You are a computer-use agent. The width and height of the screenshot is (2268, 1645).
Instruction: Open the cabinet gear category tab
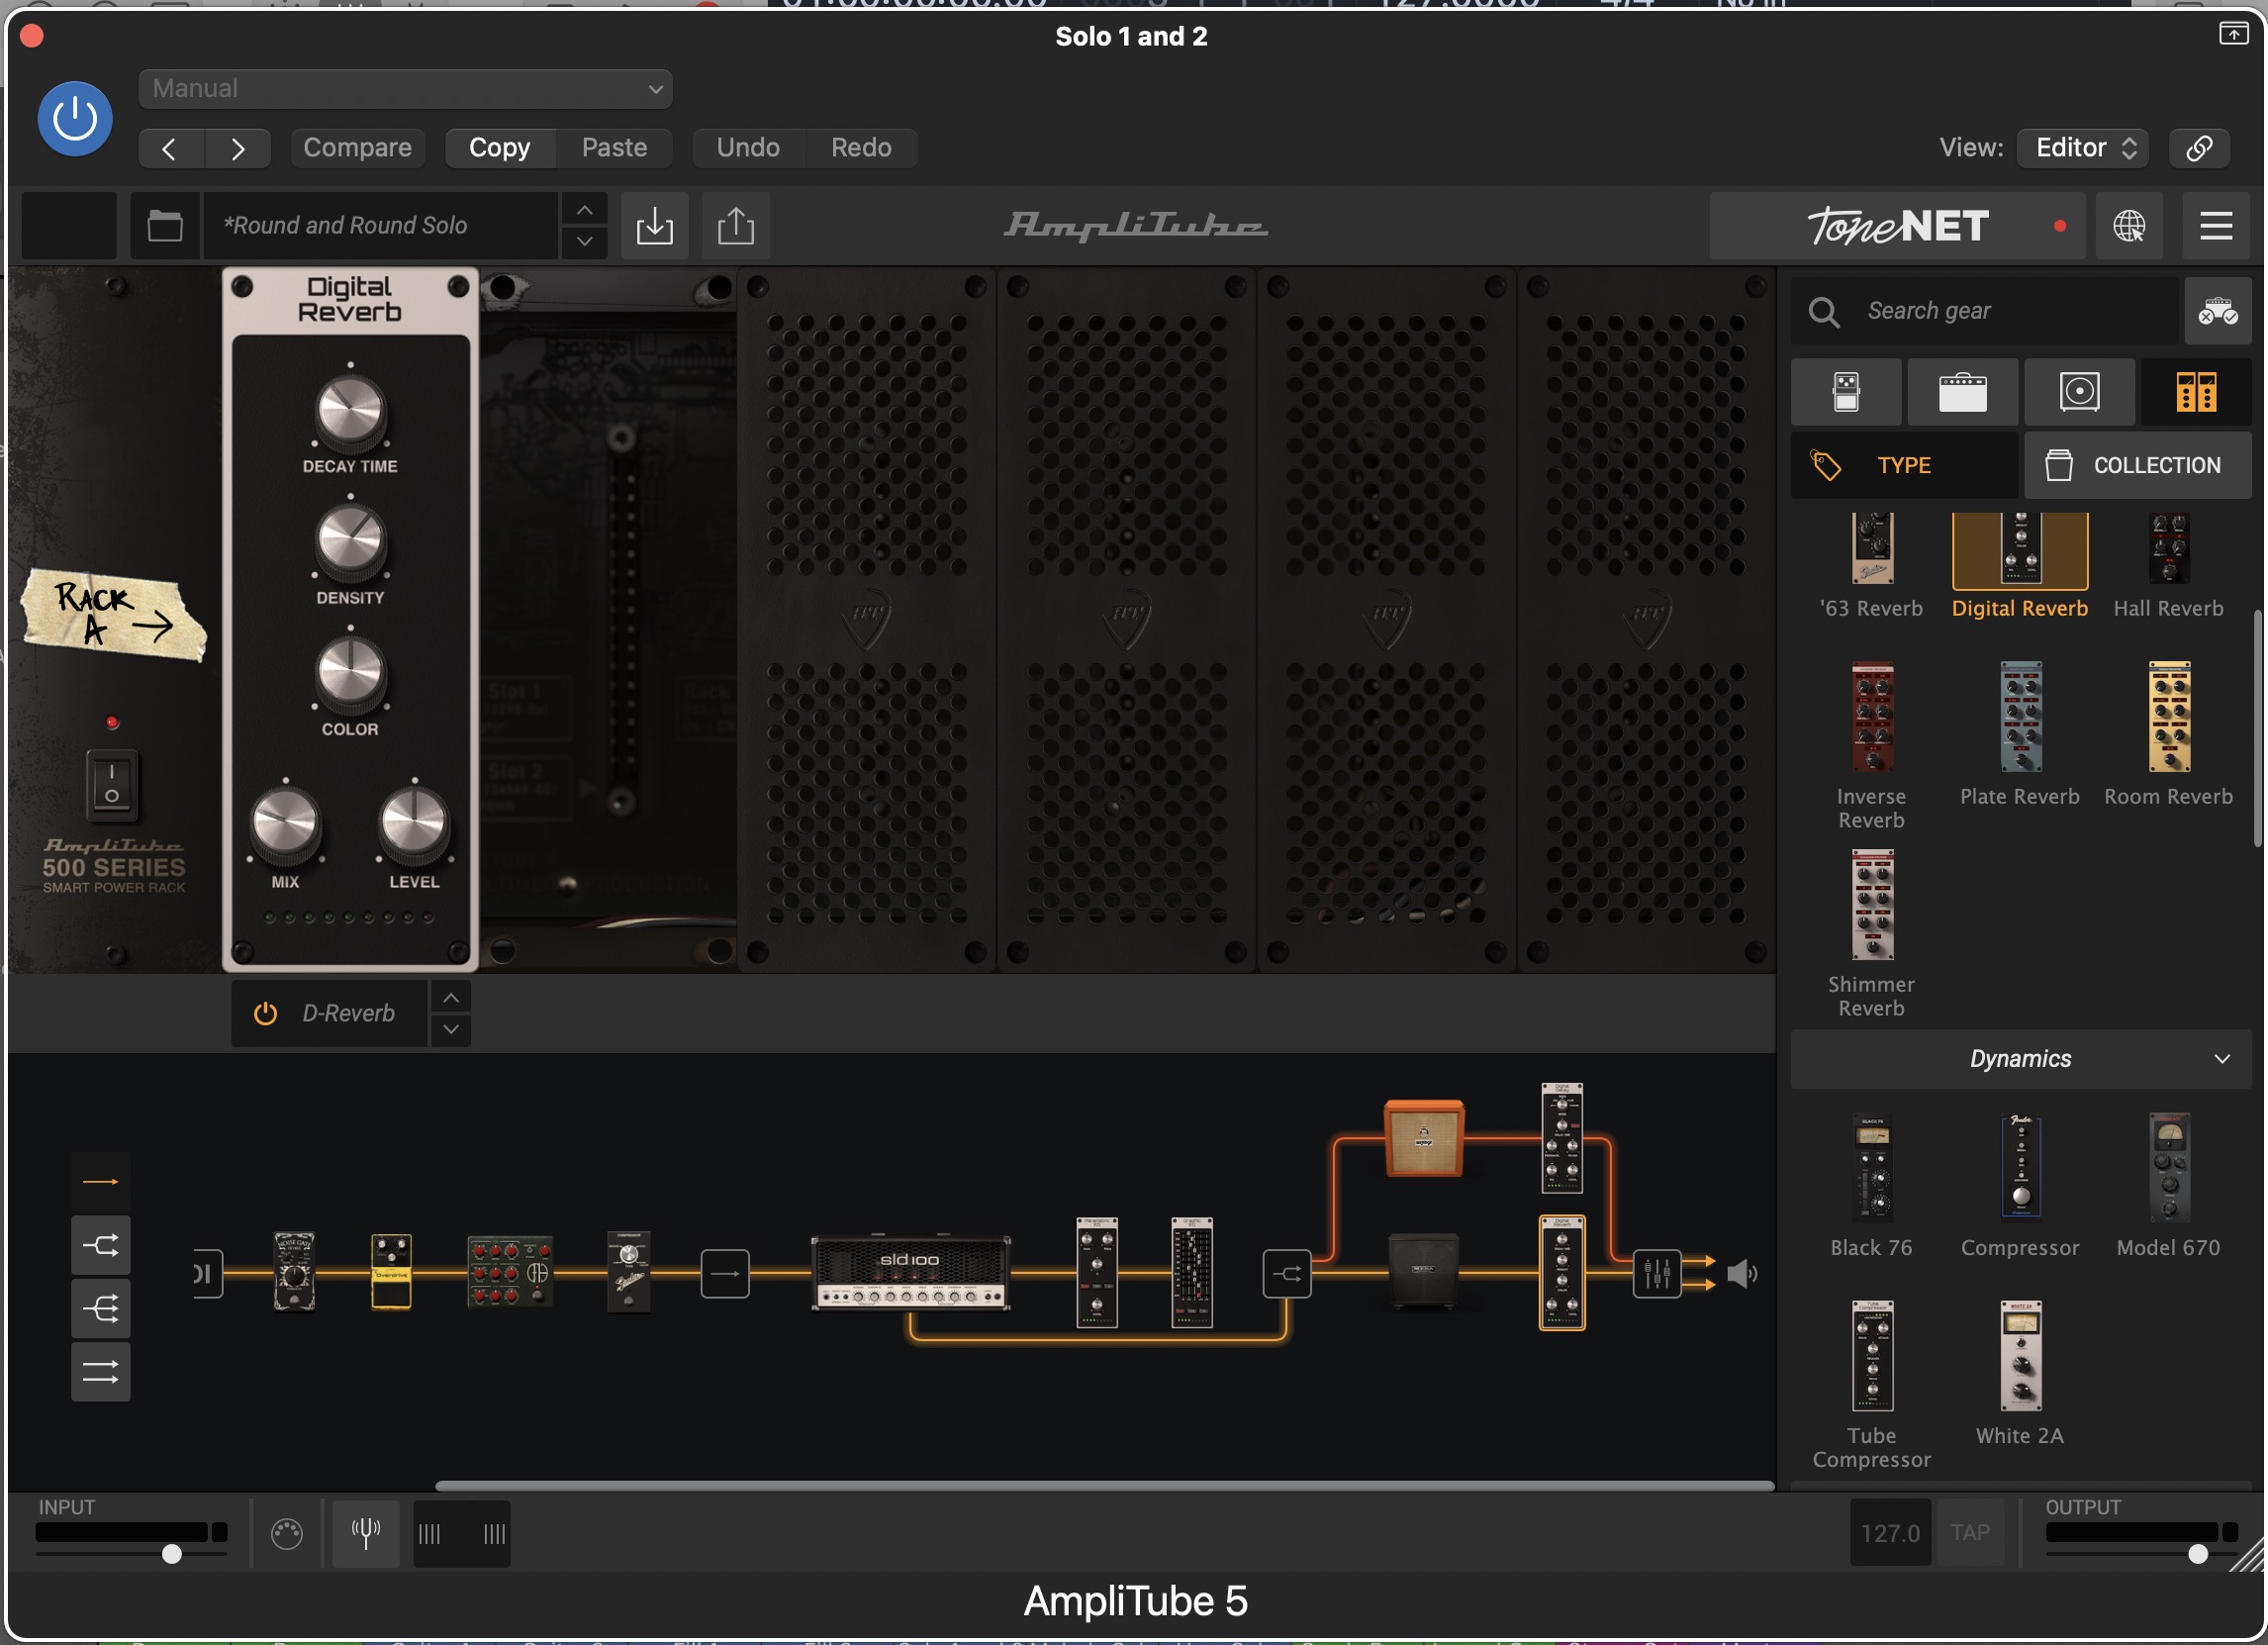[2080, 392]
